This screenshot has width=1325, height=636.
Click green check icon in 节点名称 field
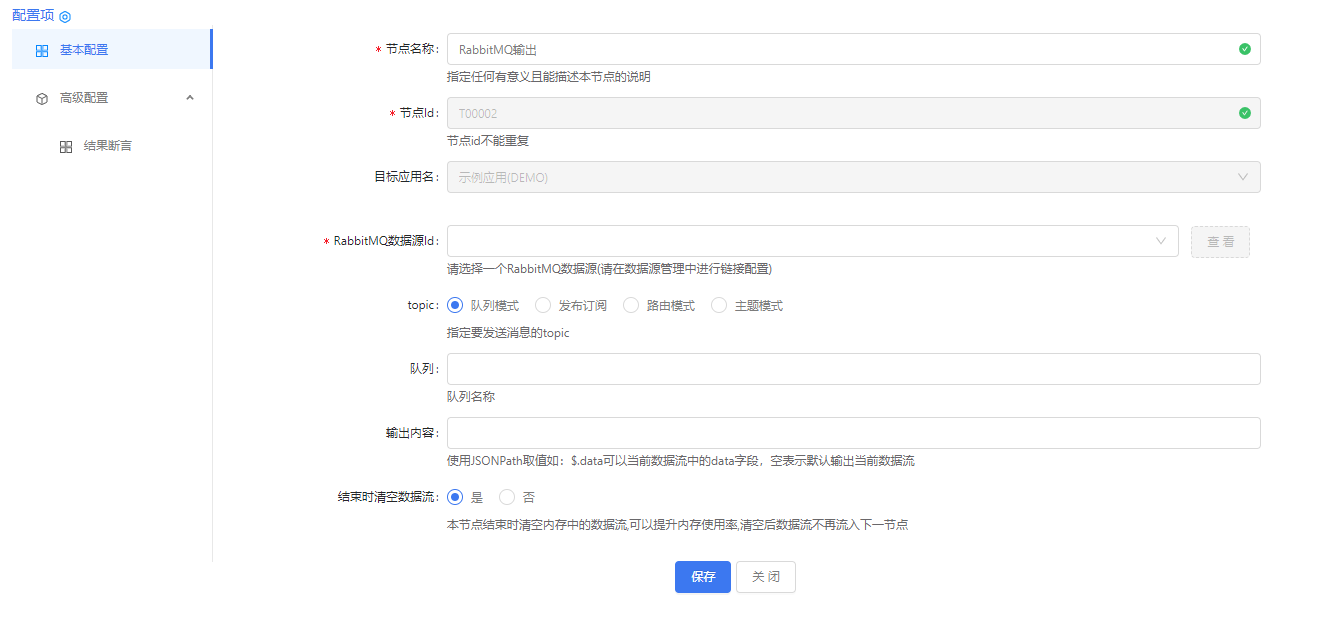[x=1244, y=49]
